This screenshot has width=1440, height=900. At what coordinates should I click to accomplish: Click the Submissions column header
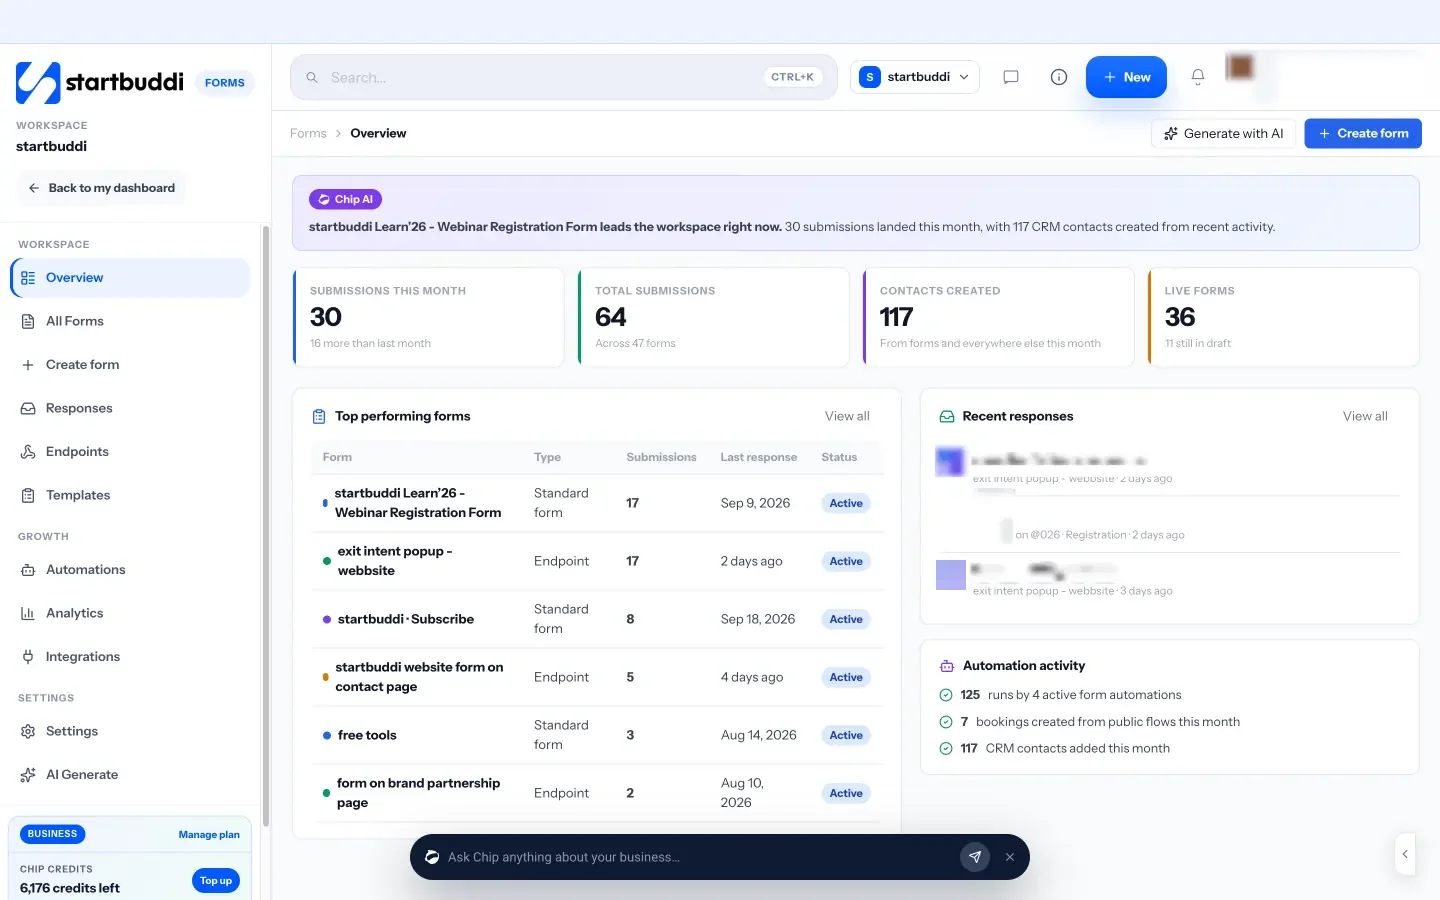pos(661,457)
